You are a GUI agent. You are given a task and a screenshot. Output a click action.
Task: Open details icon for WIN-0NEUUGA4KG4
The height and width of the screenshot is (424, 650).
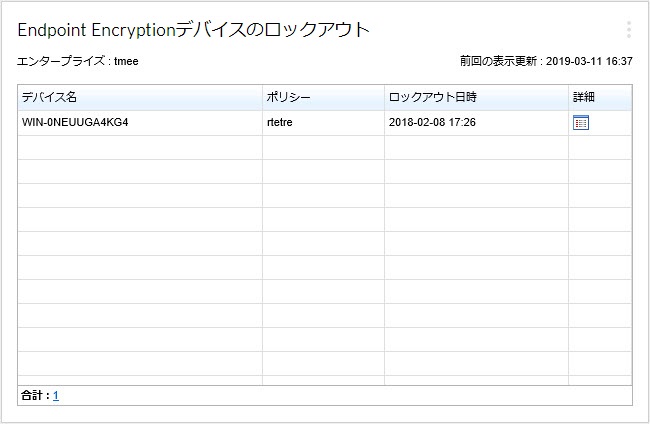coord(581,123)
